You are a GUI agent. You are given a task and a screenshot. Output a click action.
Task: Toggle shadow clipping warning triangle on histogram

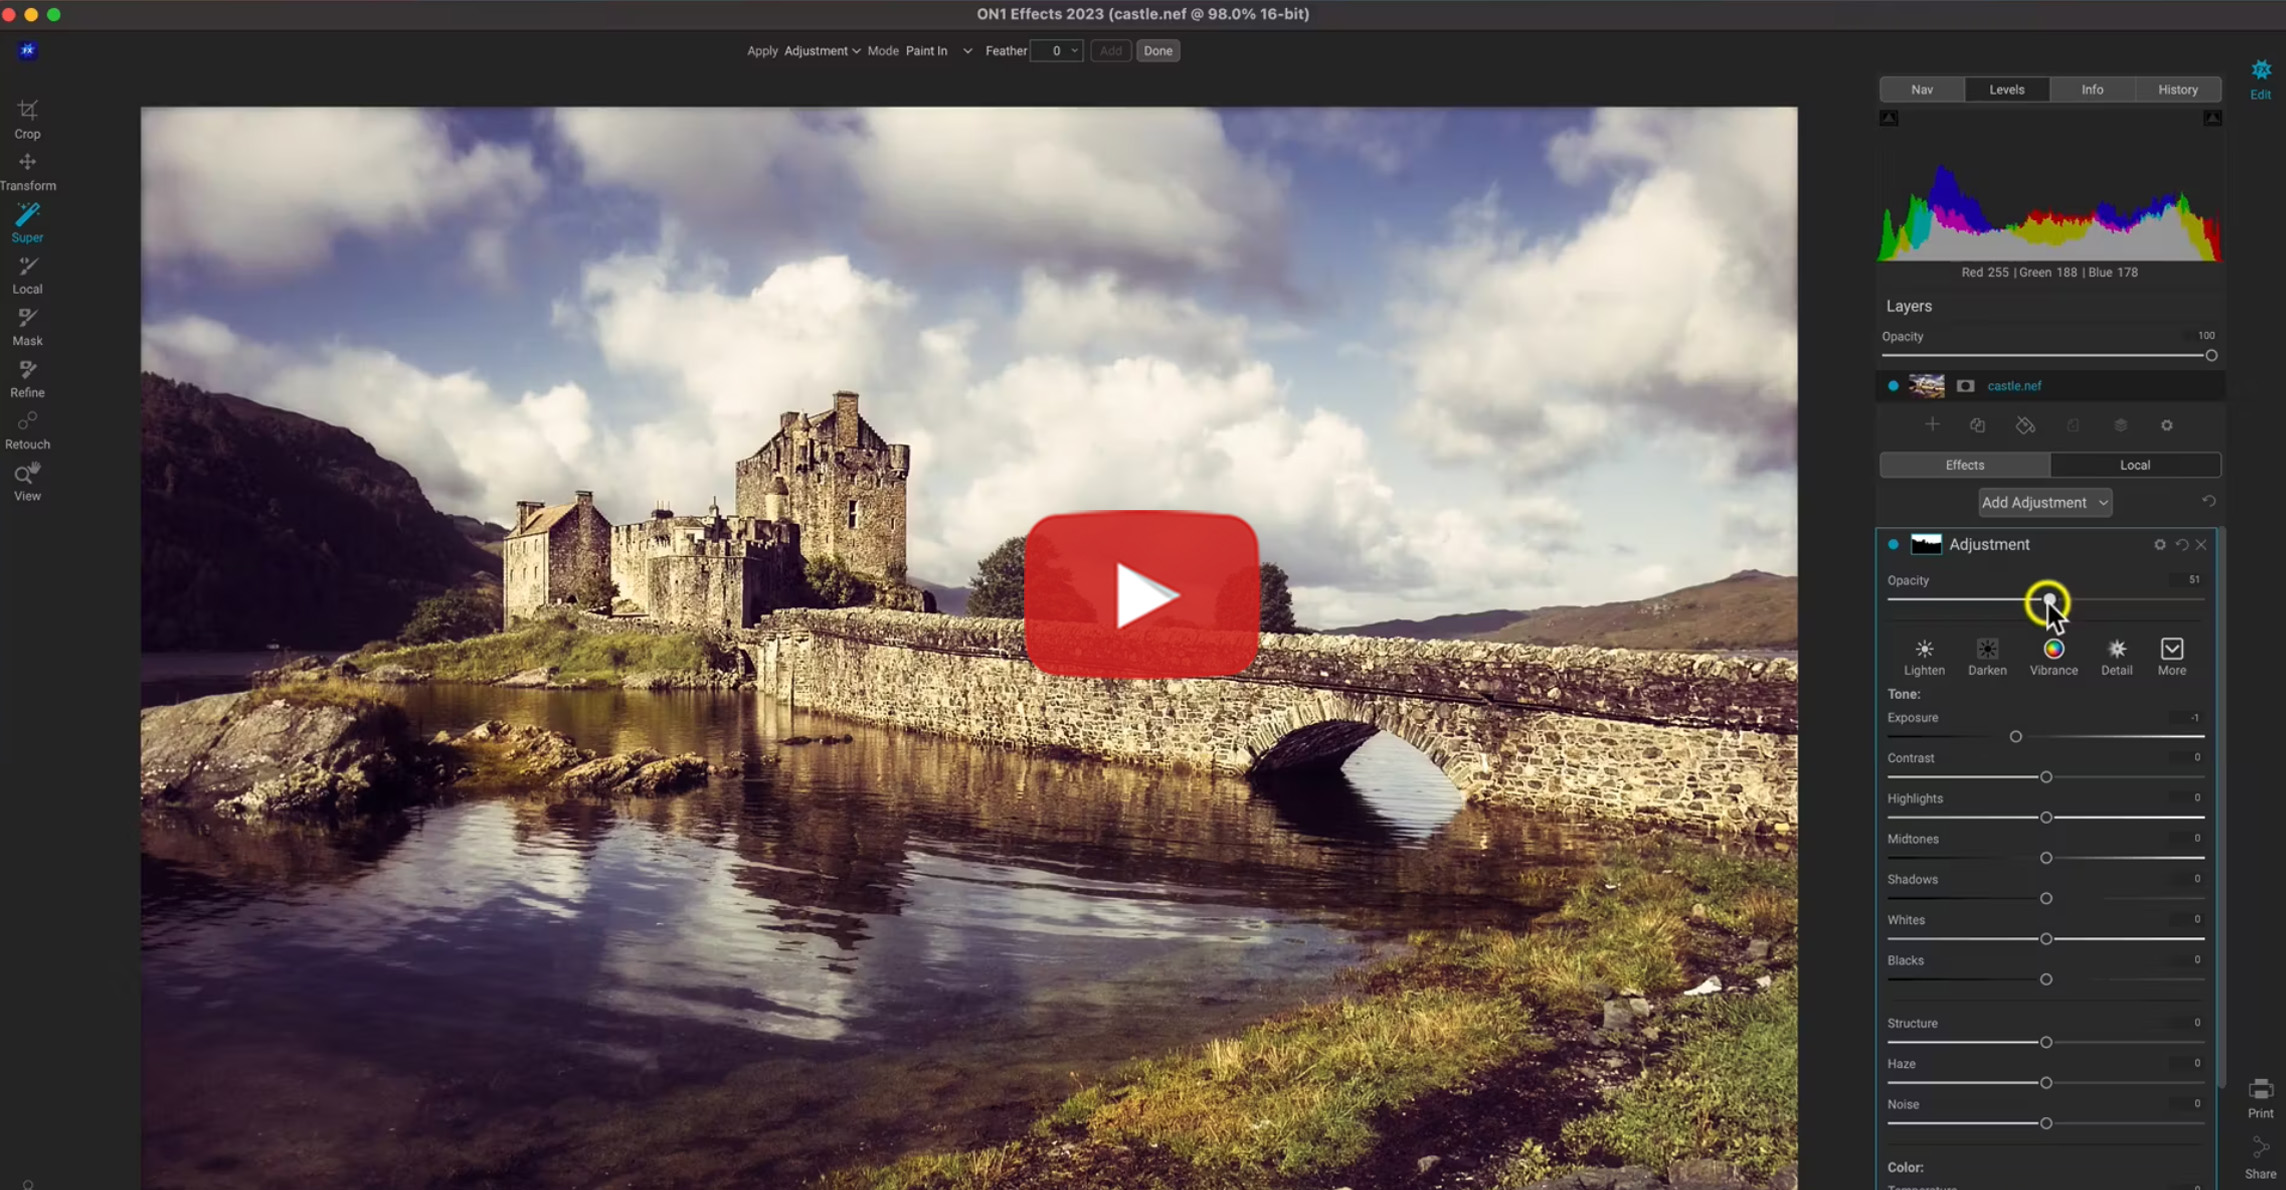tap(1888, 118)
